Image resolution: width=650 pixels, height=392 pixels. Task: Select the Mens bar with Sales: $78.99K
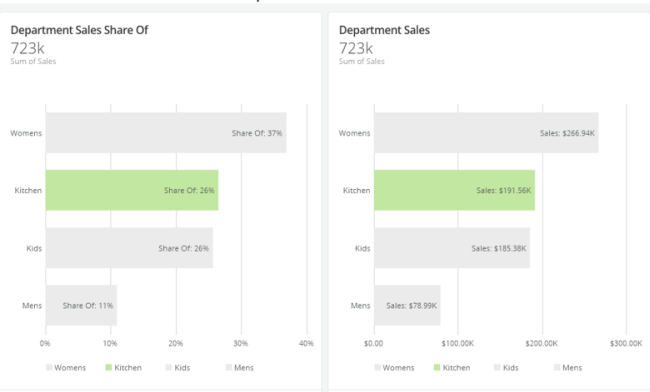[x=407, y=305]
